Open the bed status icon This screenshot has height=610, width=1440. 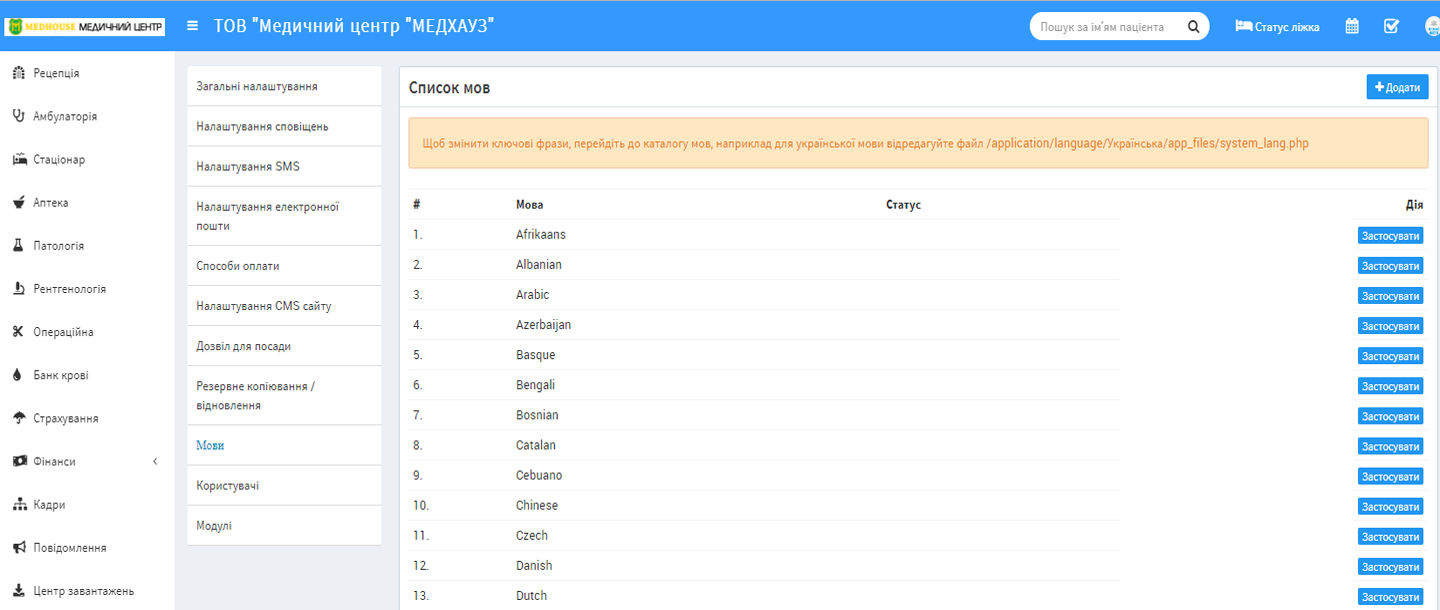pyautogui.click(x=1244, y=26)
